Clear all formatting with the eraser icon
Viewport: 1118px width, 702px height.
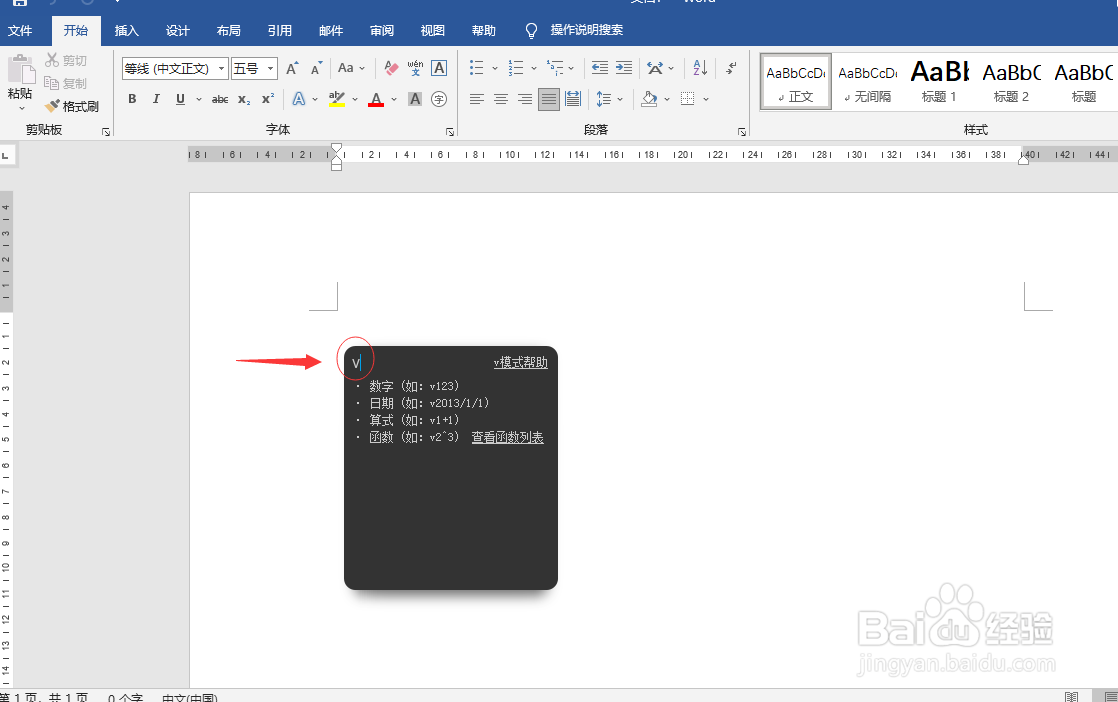tap(391, 68)
